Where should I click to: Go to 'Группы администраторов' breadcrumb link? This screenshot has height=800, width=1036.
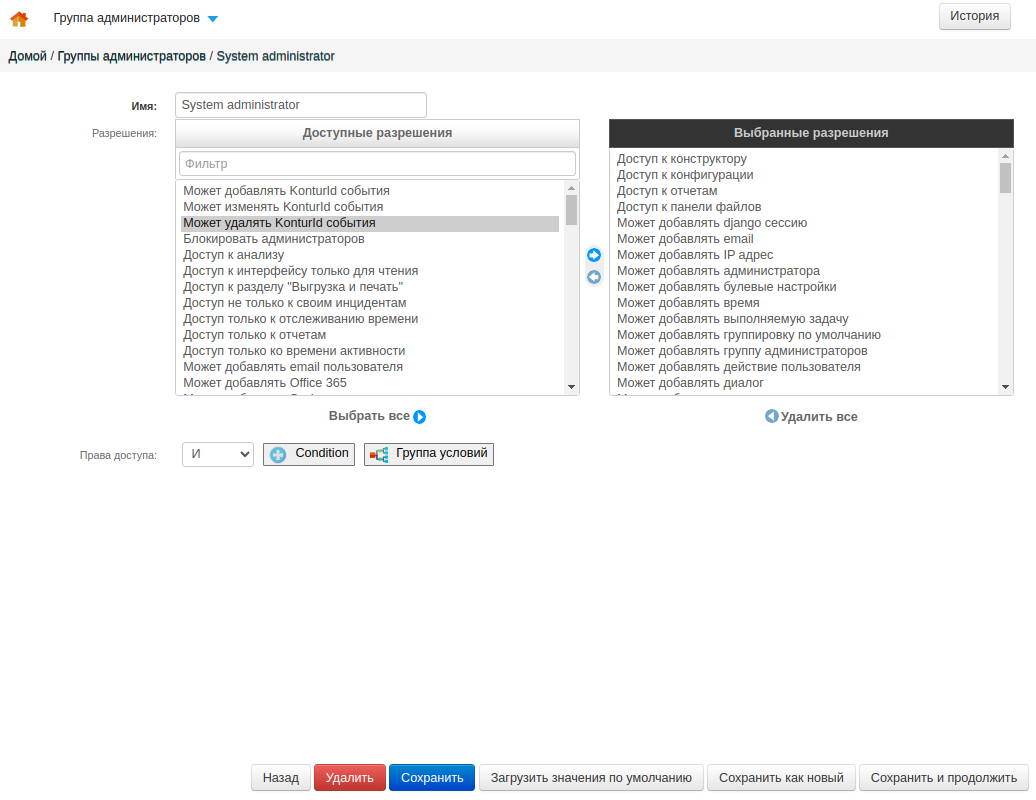[132, 56]
